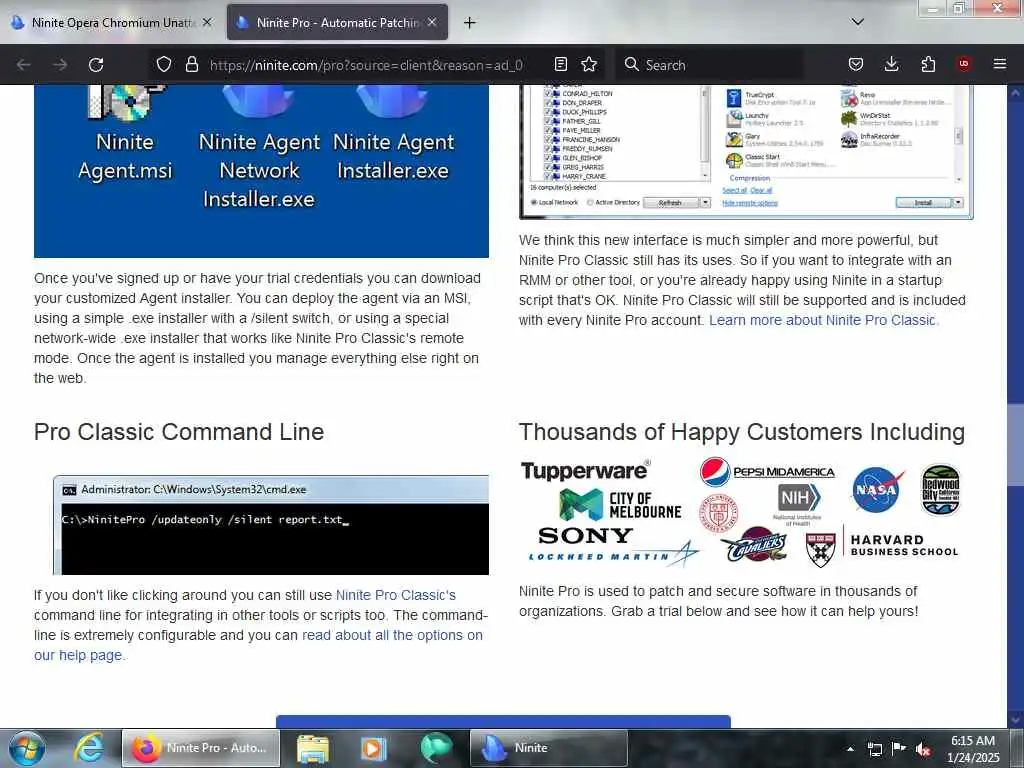Viewport: 1024px width, 768px height.
Task: Open the Firefox downloads panel
Action: click(x=891, y=64)
